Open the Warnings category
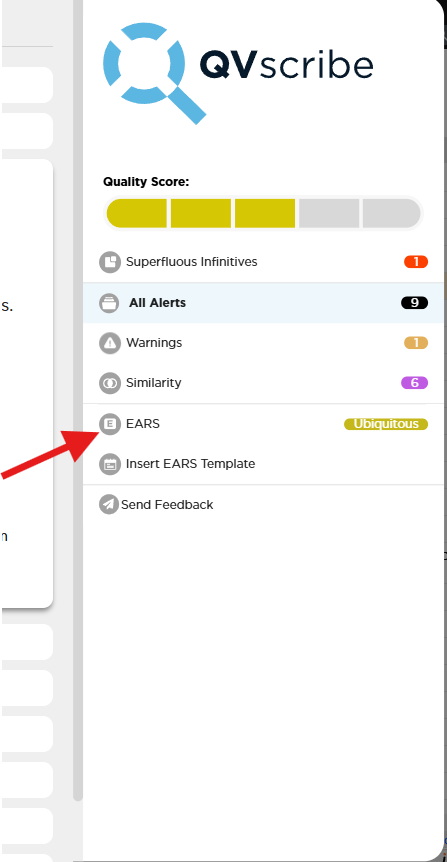Screen dimensions: 447x862 pyautogui.click(x=263, y=343)
